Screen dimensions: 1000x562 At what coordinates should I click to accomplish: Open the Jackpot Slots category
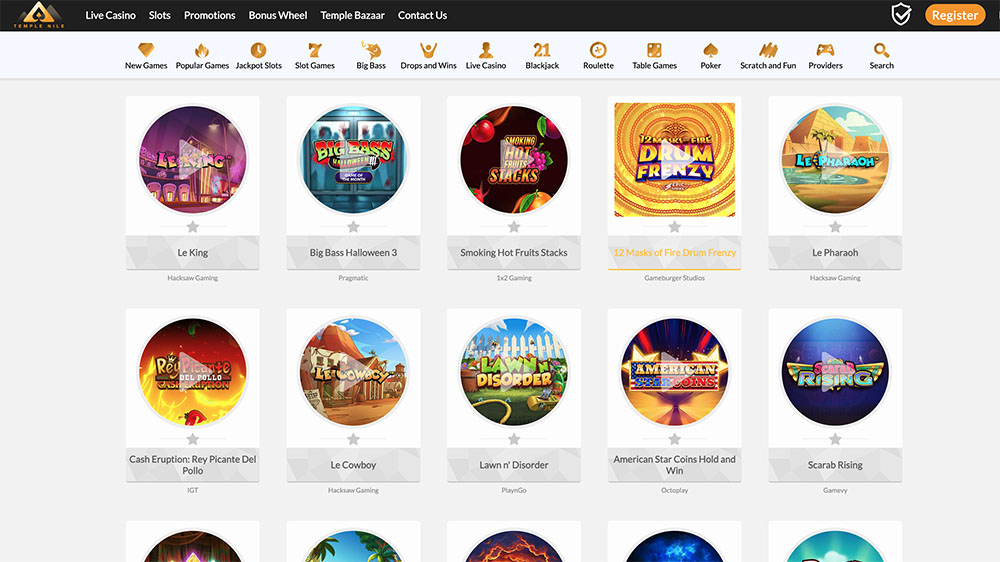258,56
